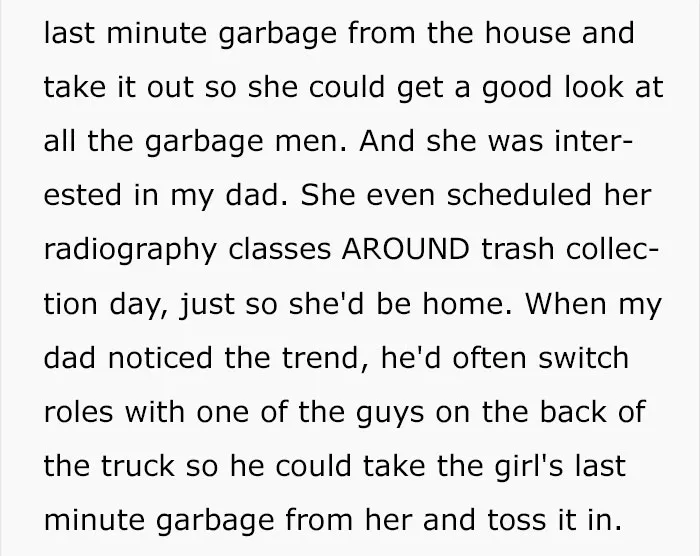This screenshot has width=700, height=556.
Task: Click the word "good" before "look"
Action: (x=517, y=89)
